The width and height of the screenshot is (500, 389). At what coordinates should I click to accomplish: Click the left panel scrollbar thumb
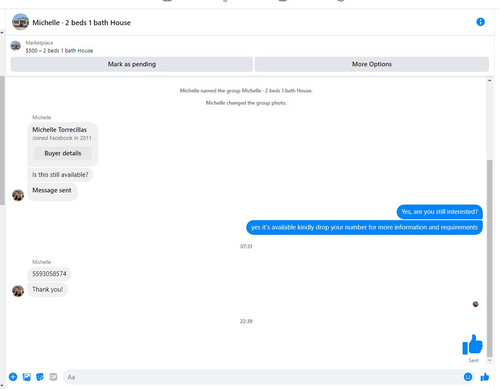coord(2,140)
